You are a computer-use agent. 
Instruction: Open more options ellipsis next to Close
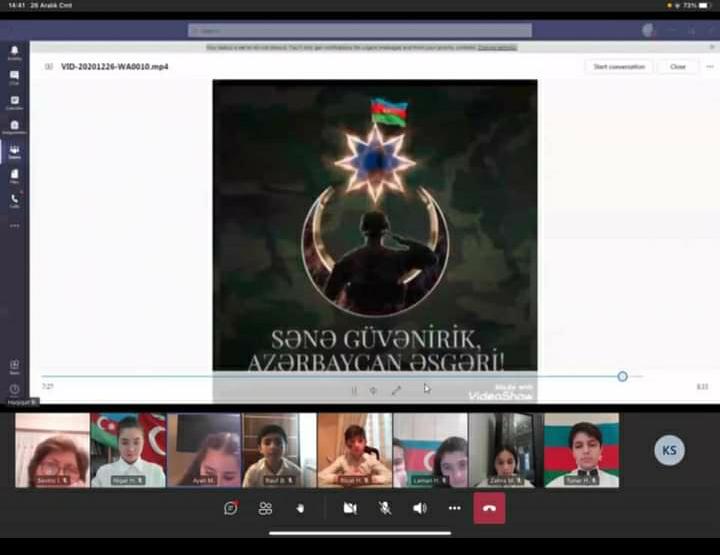(x=710, y=67)
